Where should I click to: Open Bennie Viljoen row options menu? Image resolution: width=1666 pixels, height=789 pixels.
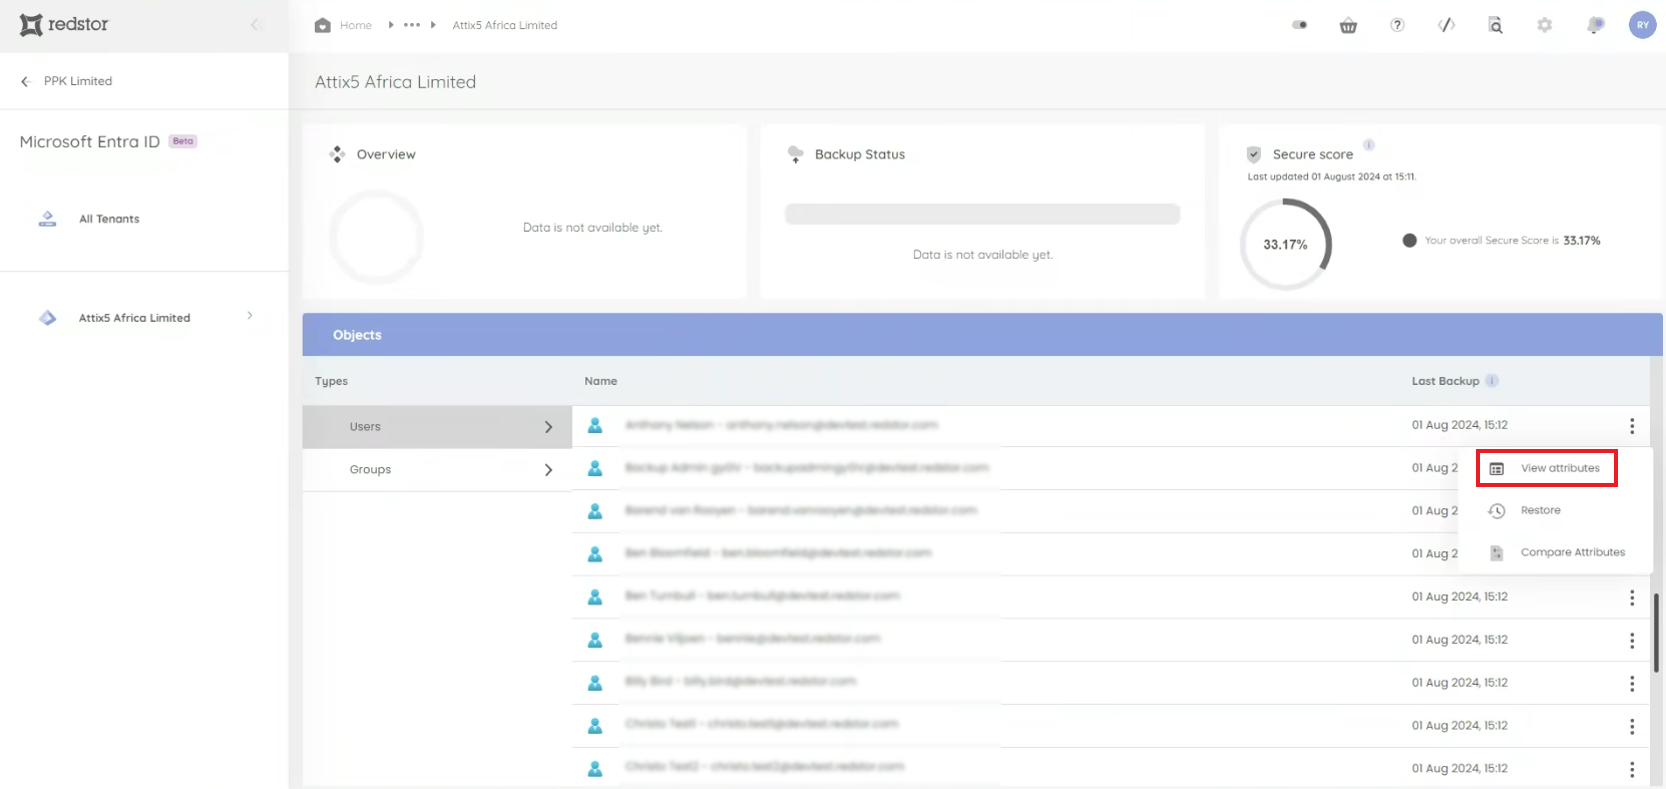[1632, 640]
